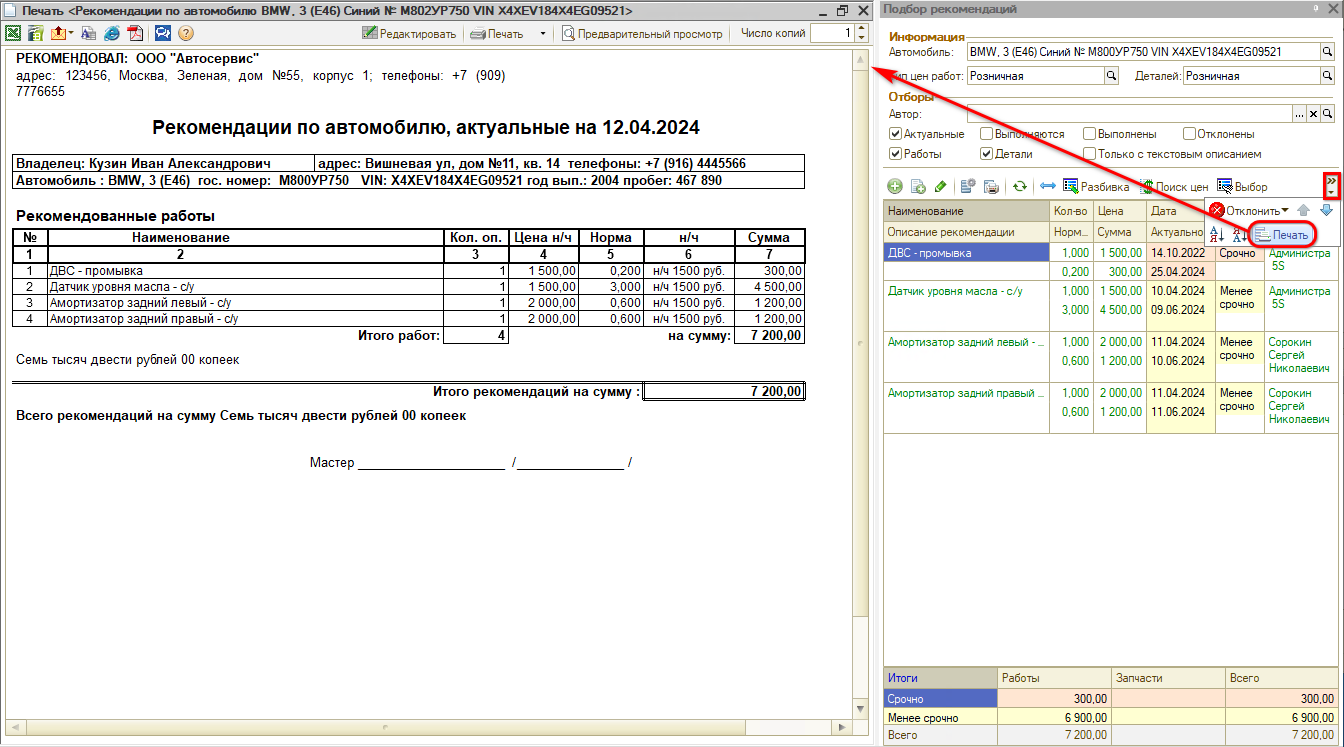Open search for the Автомобиль field
This screenshot has height=747, width=1344.
[x=1328, y=51]
